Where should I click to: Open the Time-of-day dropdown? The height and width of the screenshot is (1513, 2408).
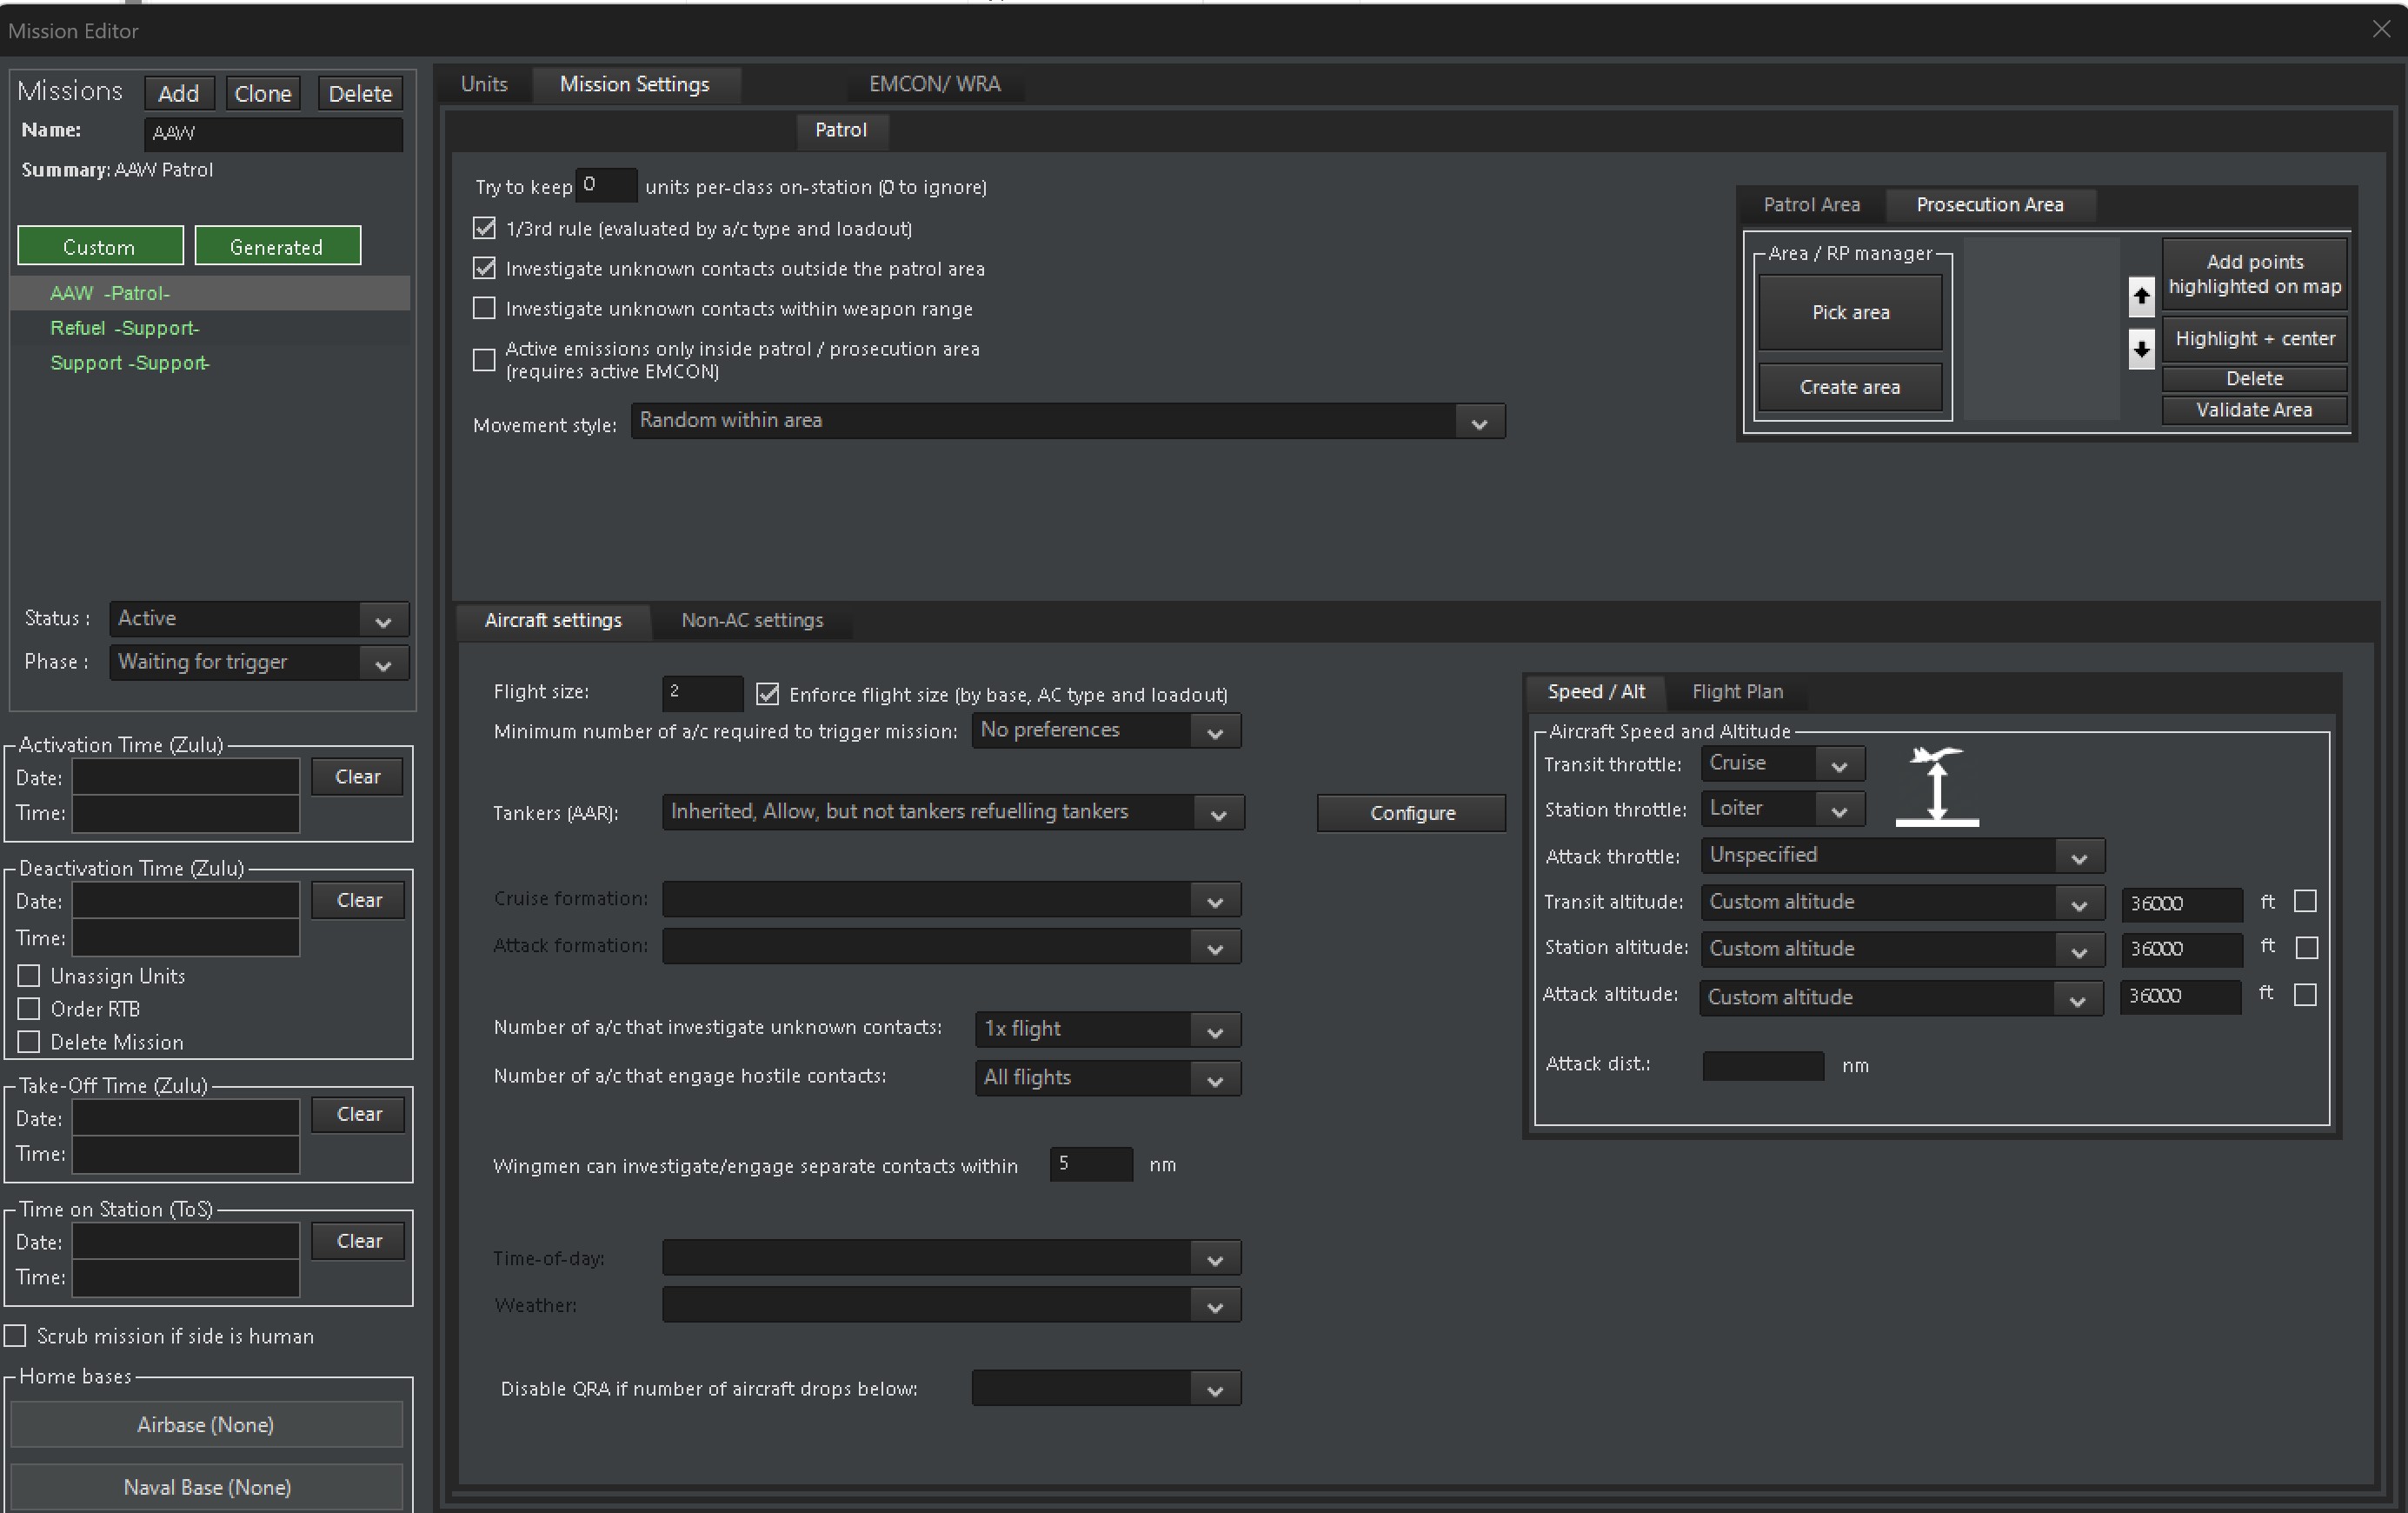[x=951, y=1258]
